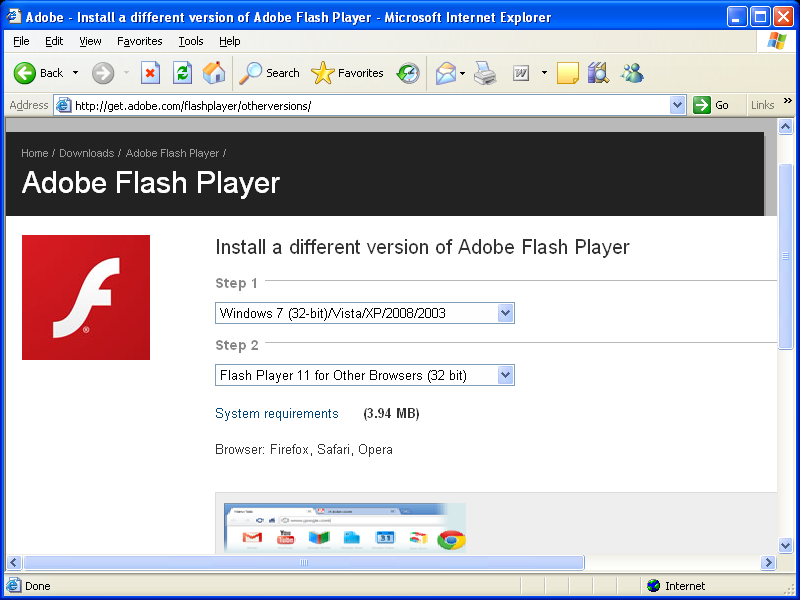Print the page with the printer icon

[x=485, y=73]
